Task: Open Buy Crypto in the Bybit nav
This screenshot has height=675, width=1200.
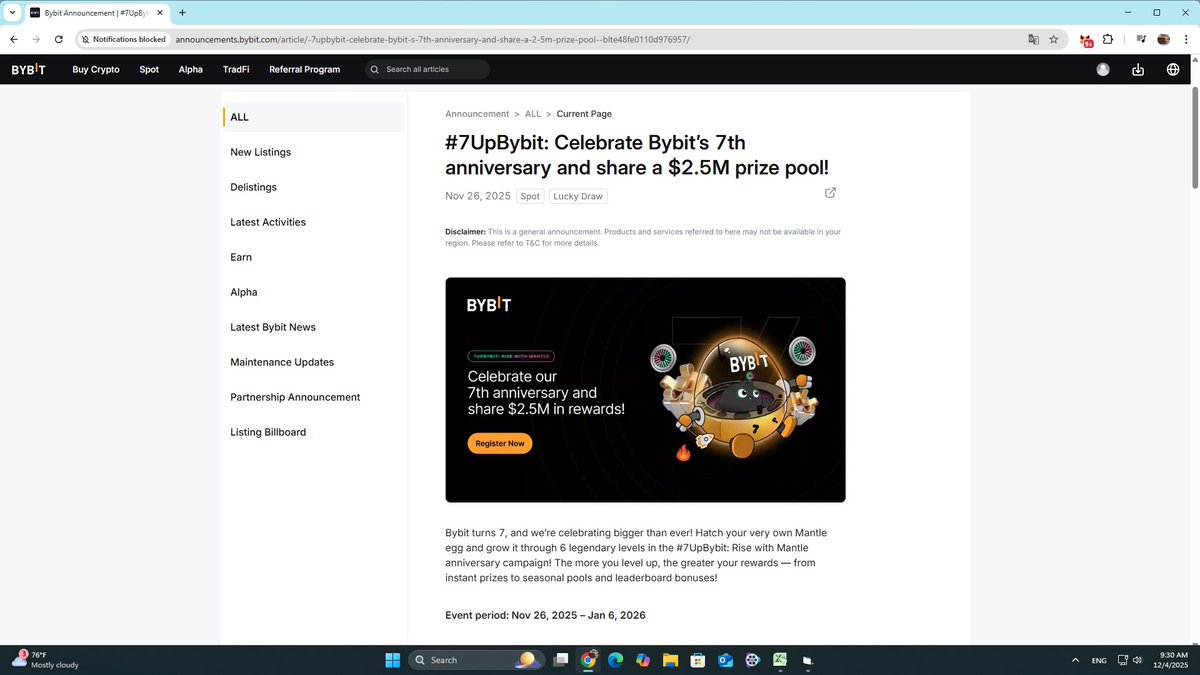Action: pos(96,70)
